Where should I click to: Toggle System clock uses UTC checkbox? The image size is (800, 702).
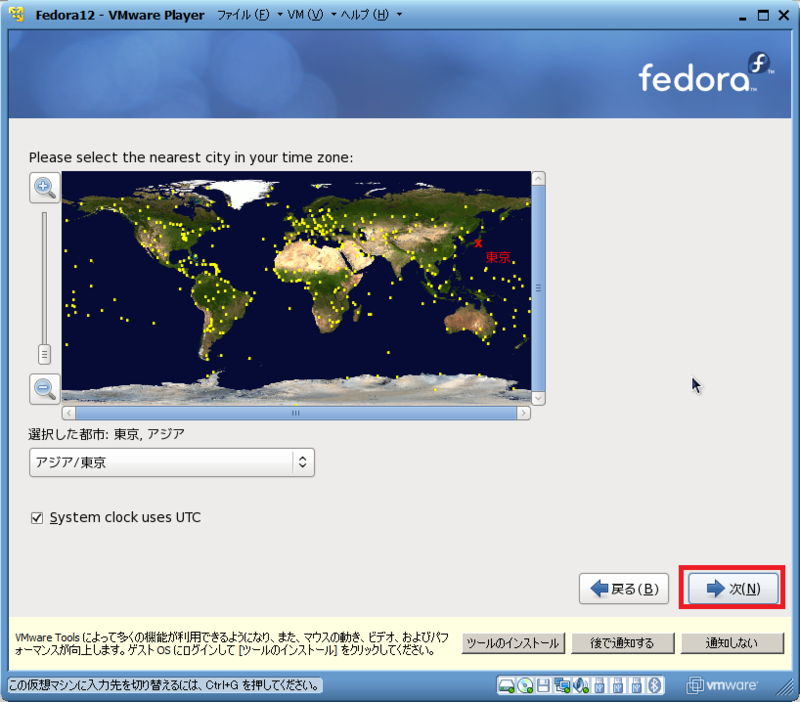coord(37,518)
